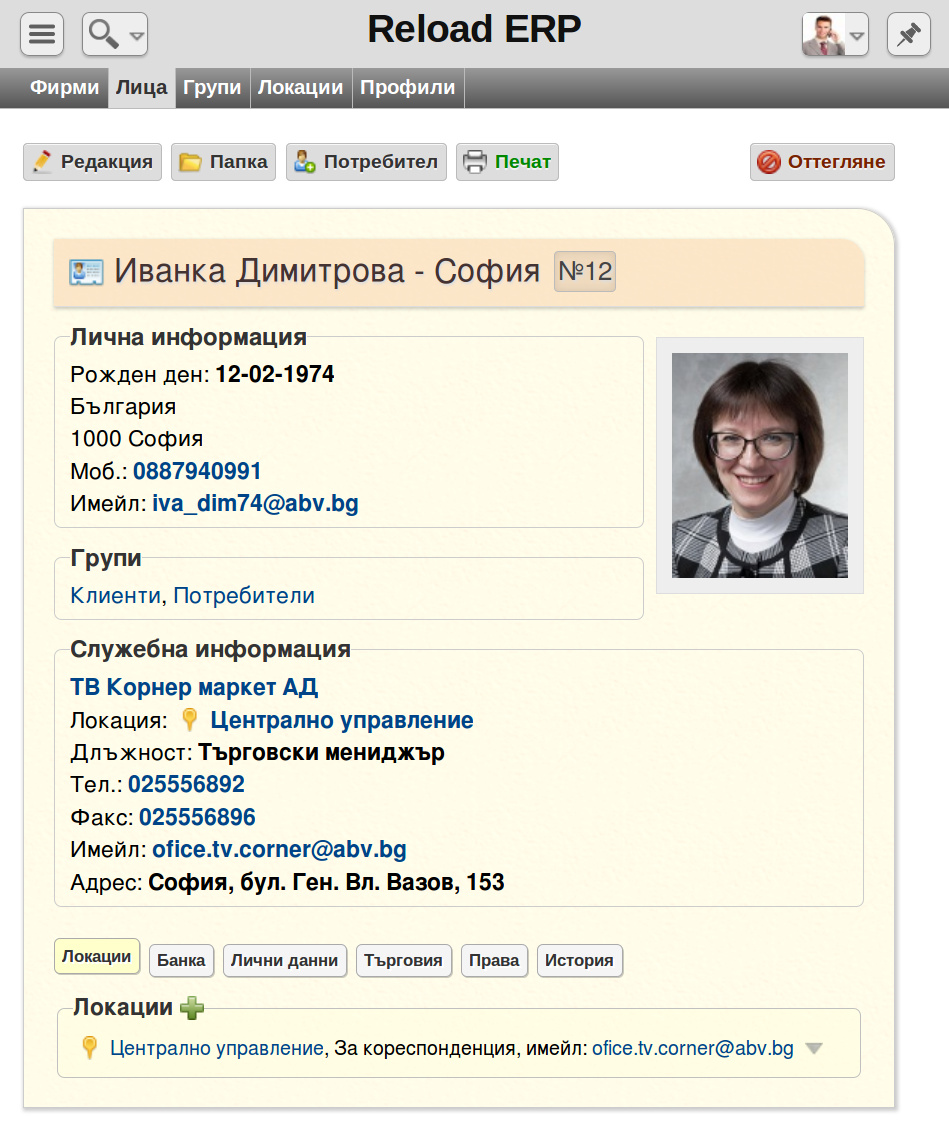
Task: Open the Профили tab
Action: (408, 88)
